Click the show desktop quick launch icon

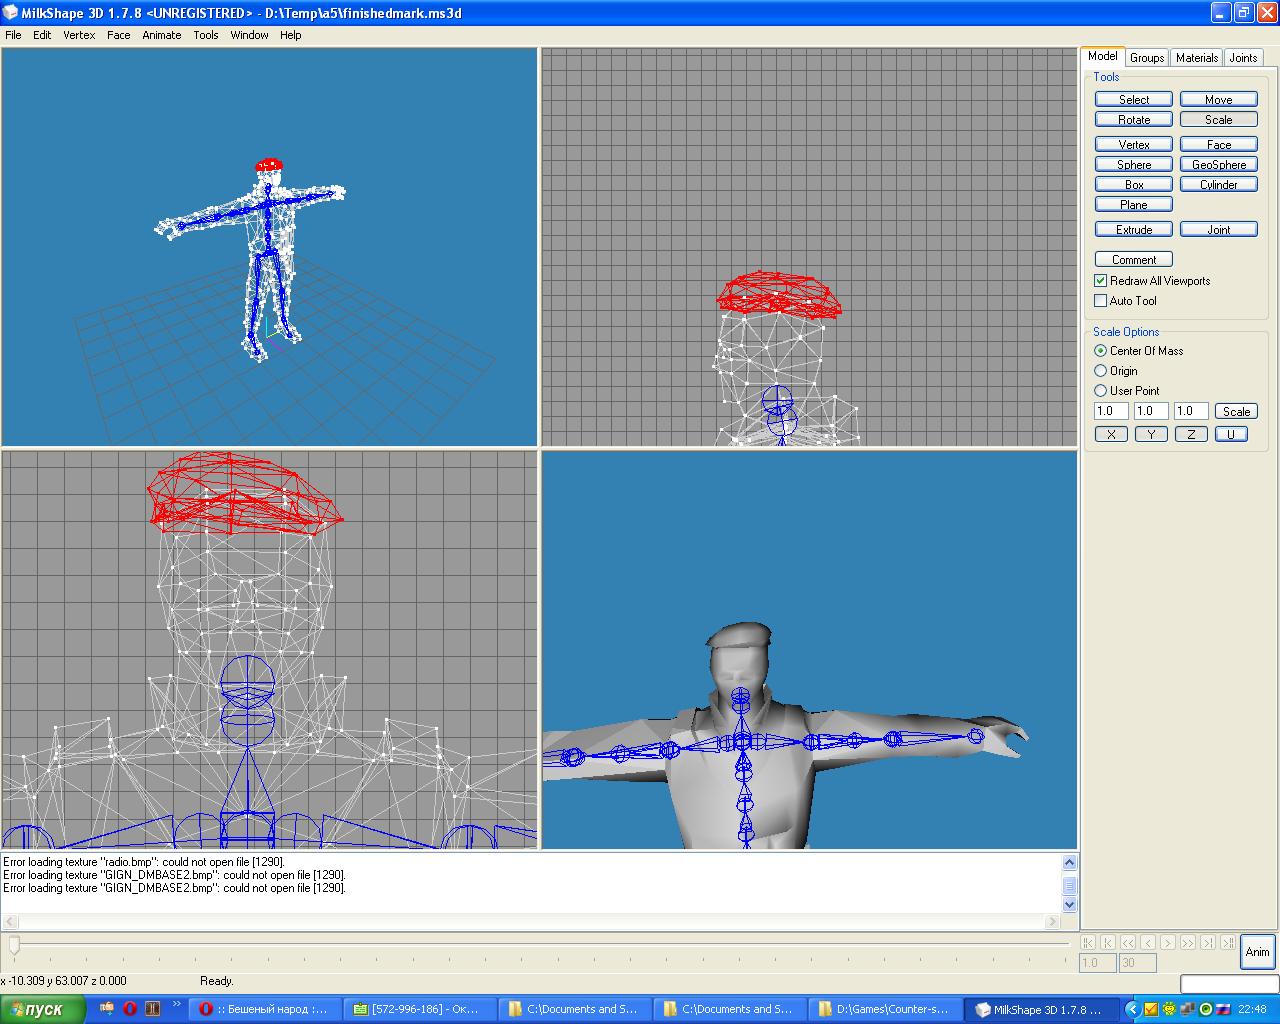pyautogui.click(x=107, y=1009)
